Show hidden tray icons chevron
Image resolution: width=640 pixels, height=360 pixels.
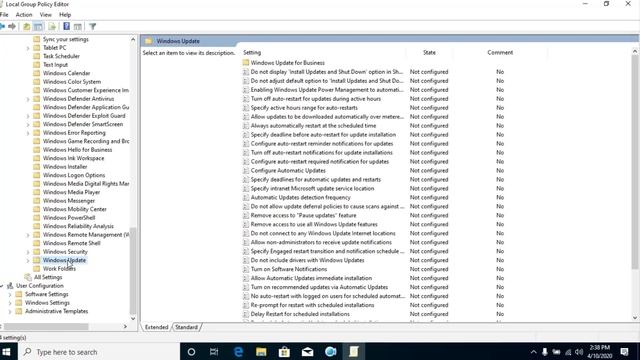point(533,352)
